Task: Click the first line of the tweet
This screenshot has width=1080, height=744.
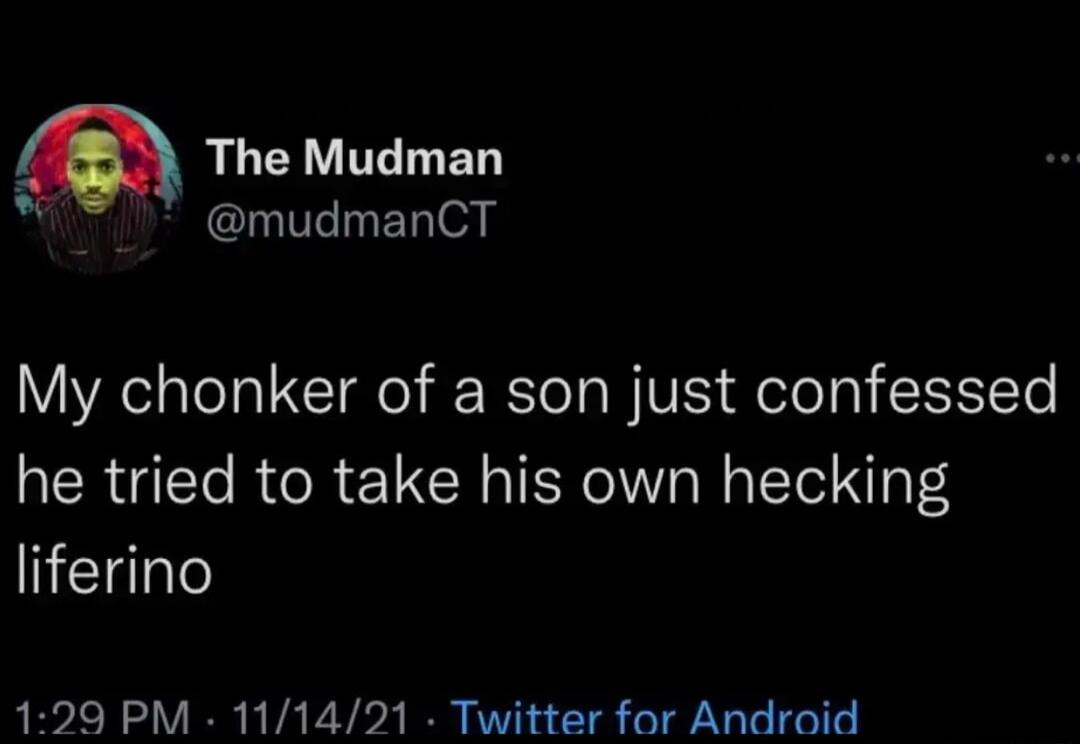Action: 530,388
